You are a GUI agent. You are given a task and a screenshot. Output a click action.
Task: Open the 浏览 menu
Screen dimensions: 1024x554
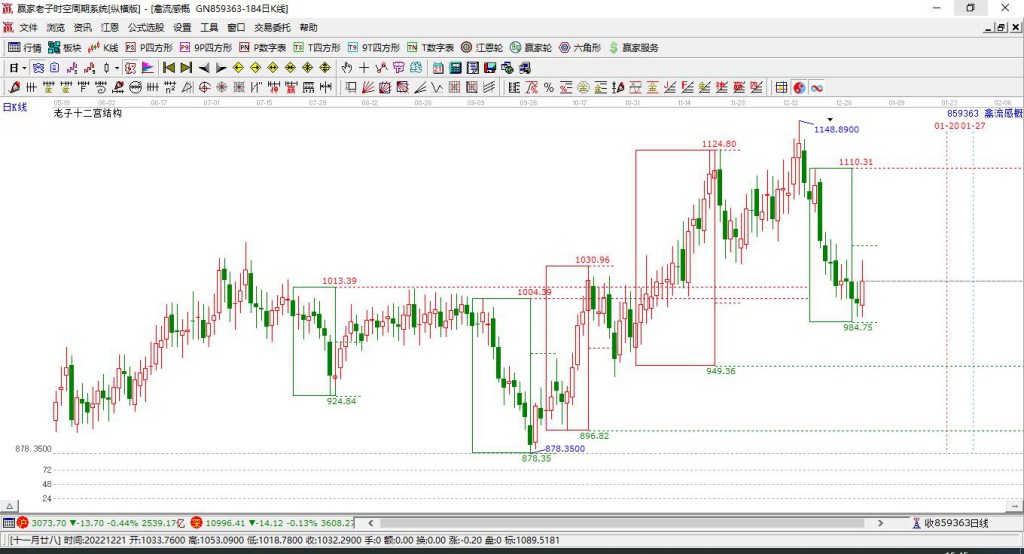tap(56, 27)
